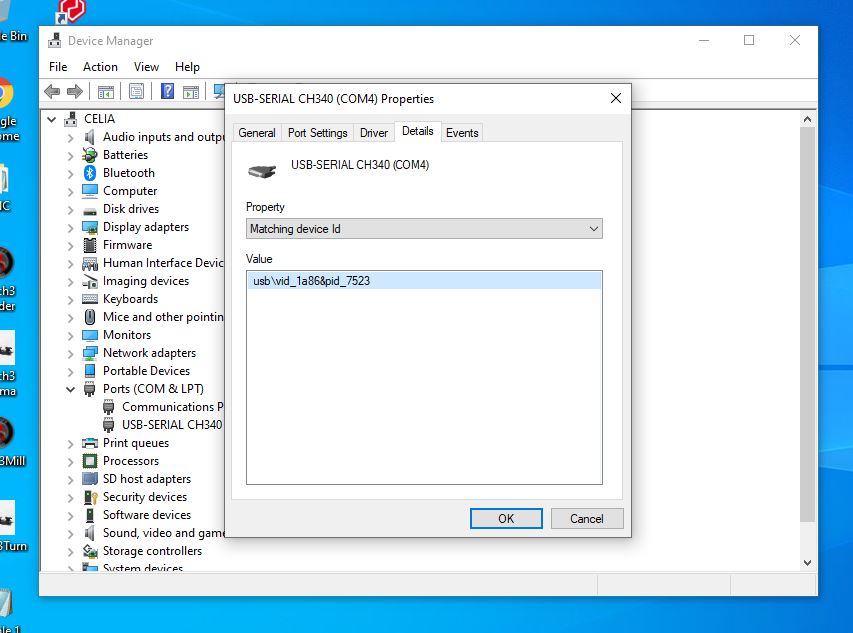Click the action pane toolbar icon
The image size is (853, 633).
pos(191,91)
